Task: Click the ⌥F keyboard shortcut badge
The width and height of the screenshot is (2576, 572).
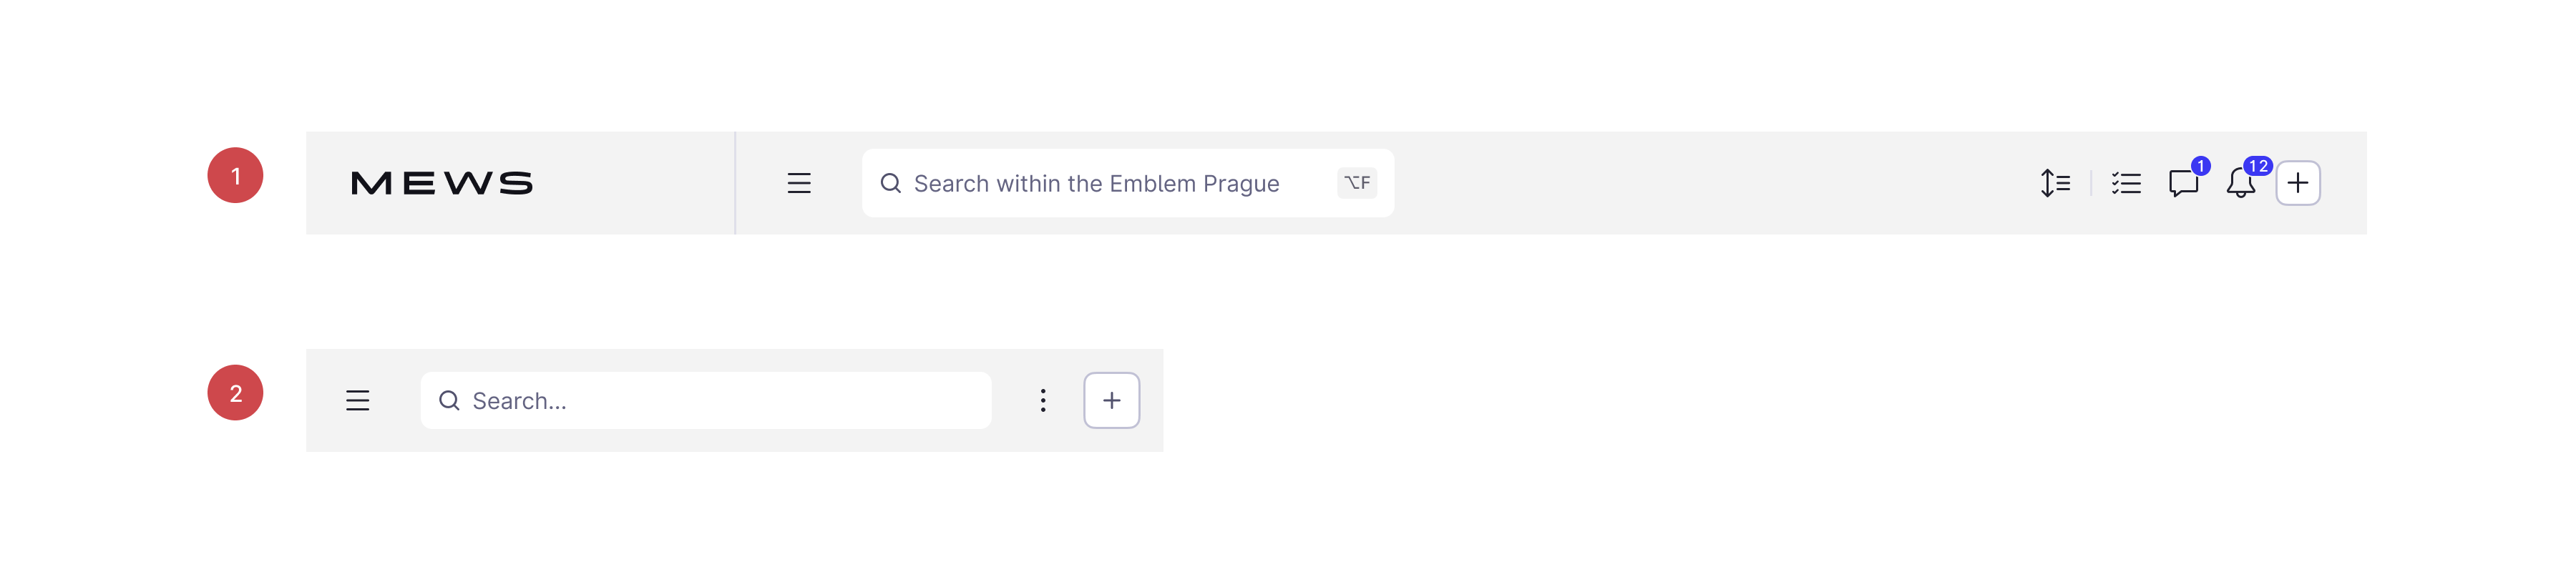Action: coord(1356,183)
